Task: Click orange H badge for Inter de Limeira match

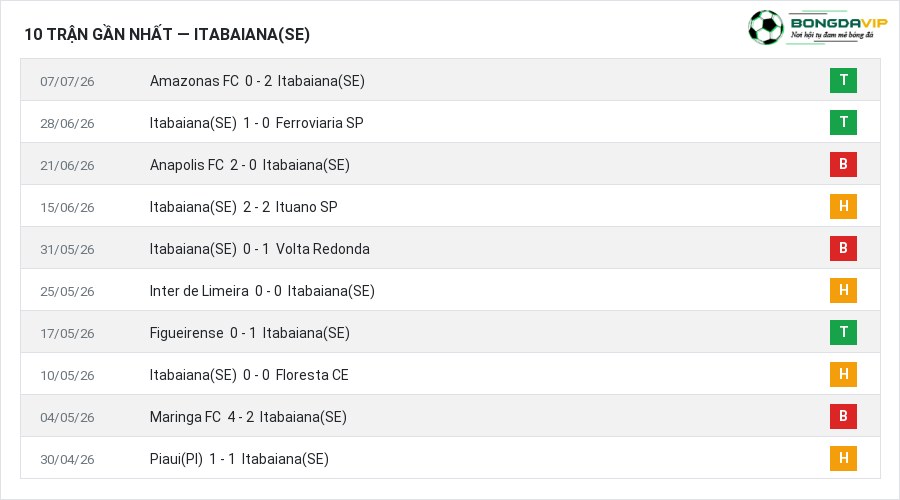Action: [843, 290]
